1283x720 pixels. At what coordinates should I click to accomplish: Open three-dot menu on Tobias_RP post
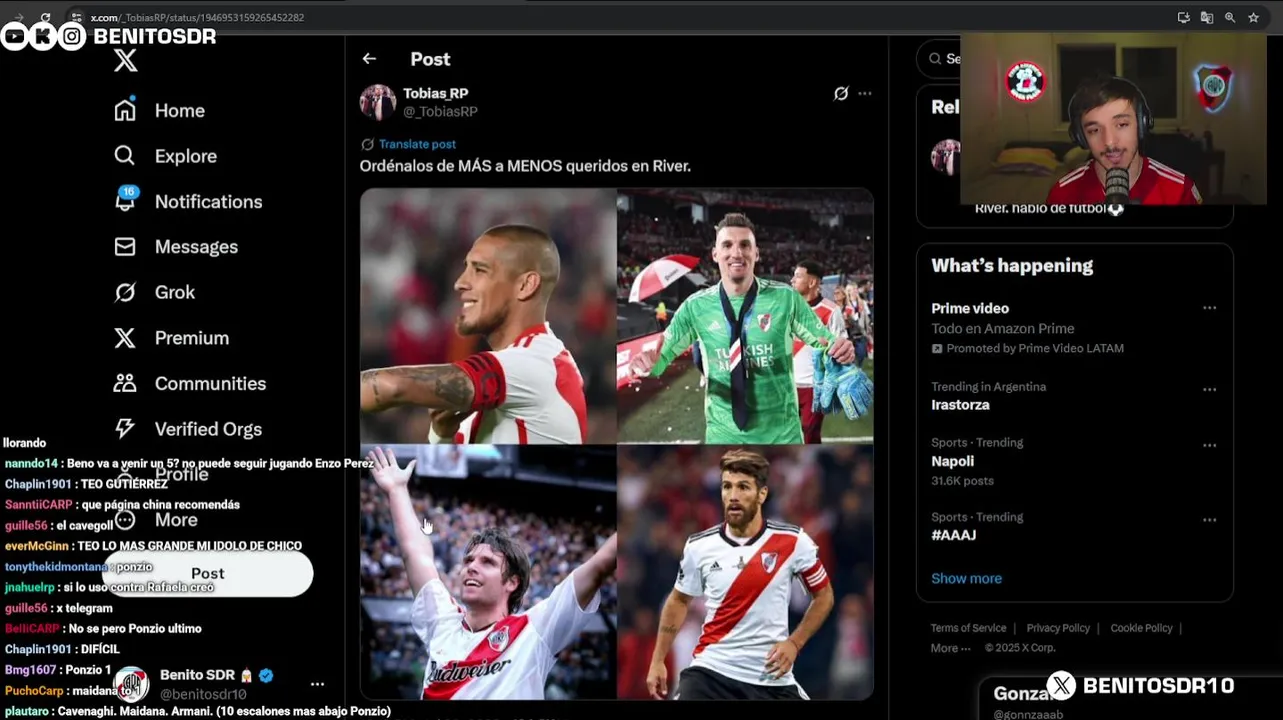(x=865, y=93)
